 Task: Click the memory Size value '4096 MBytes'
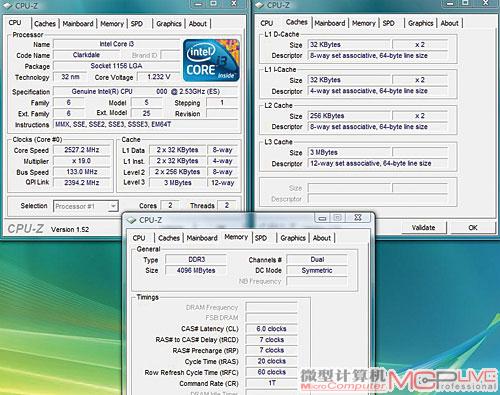pos(196,270)
